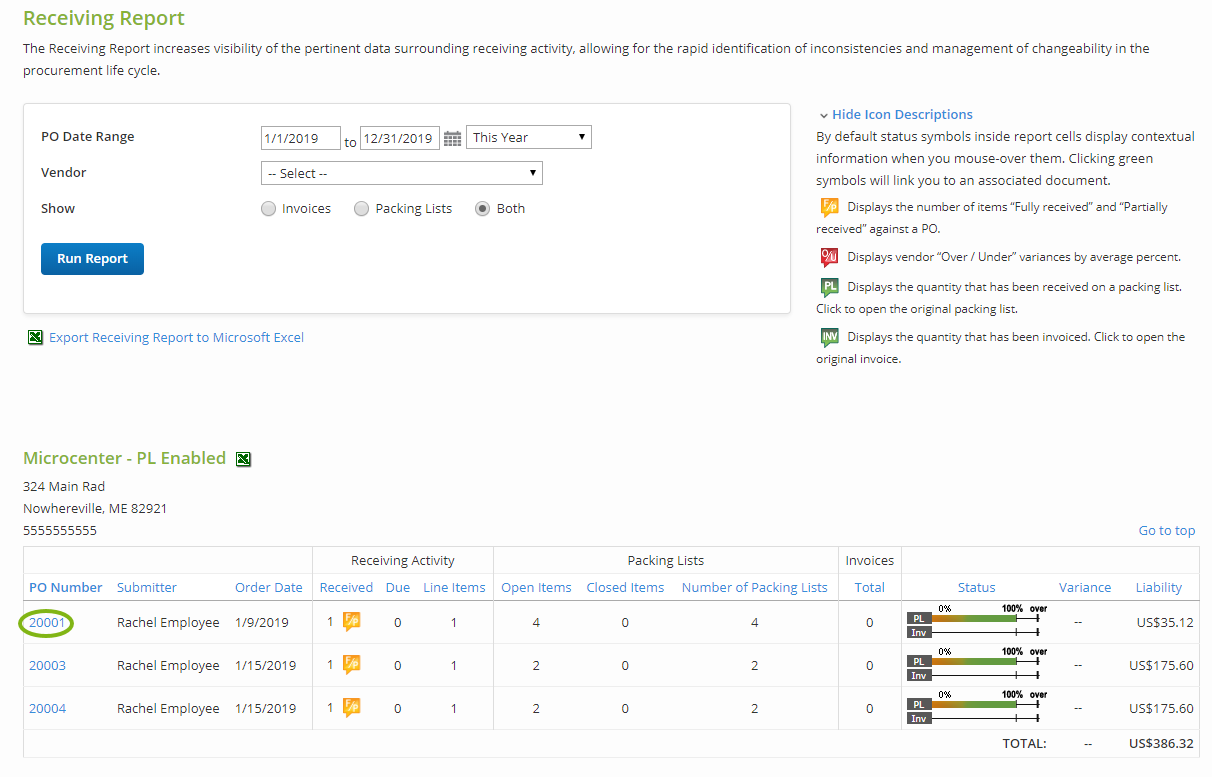Image resolution: width=1212 pixels, height=777 pixels.
Task: Click the end date field 12/31/2019
Action: (x=400, y=138)
